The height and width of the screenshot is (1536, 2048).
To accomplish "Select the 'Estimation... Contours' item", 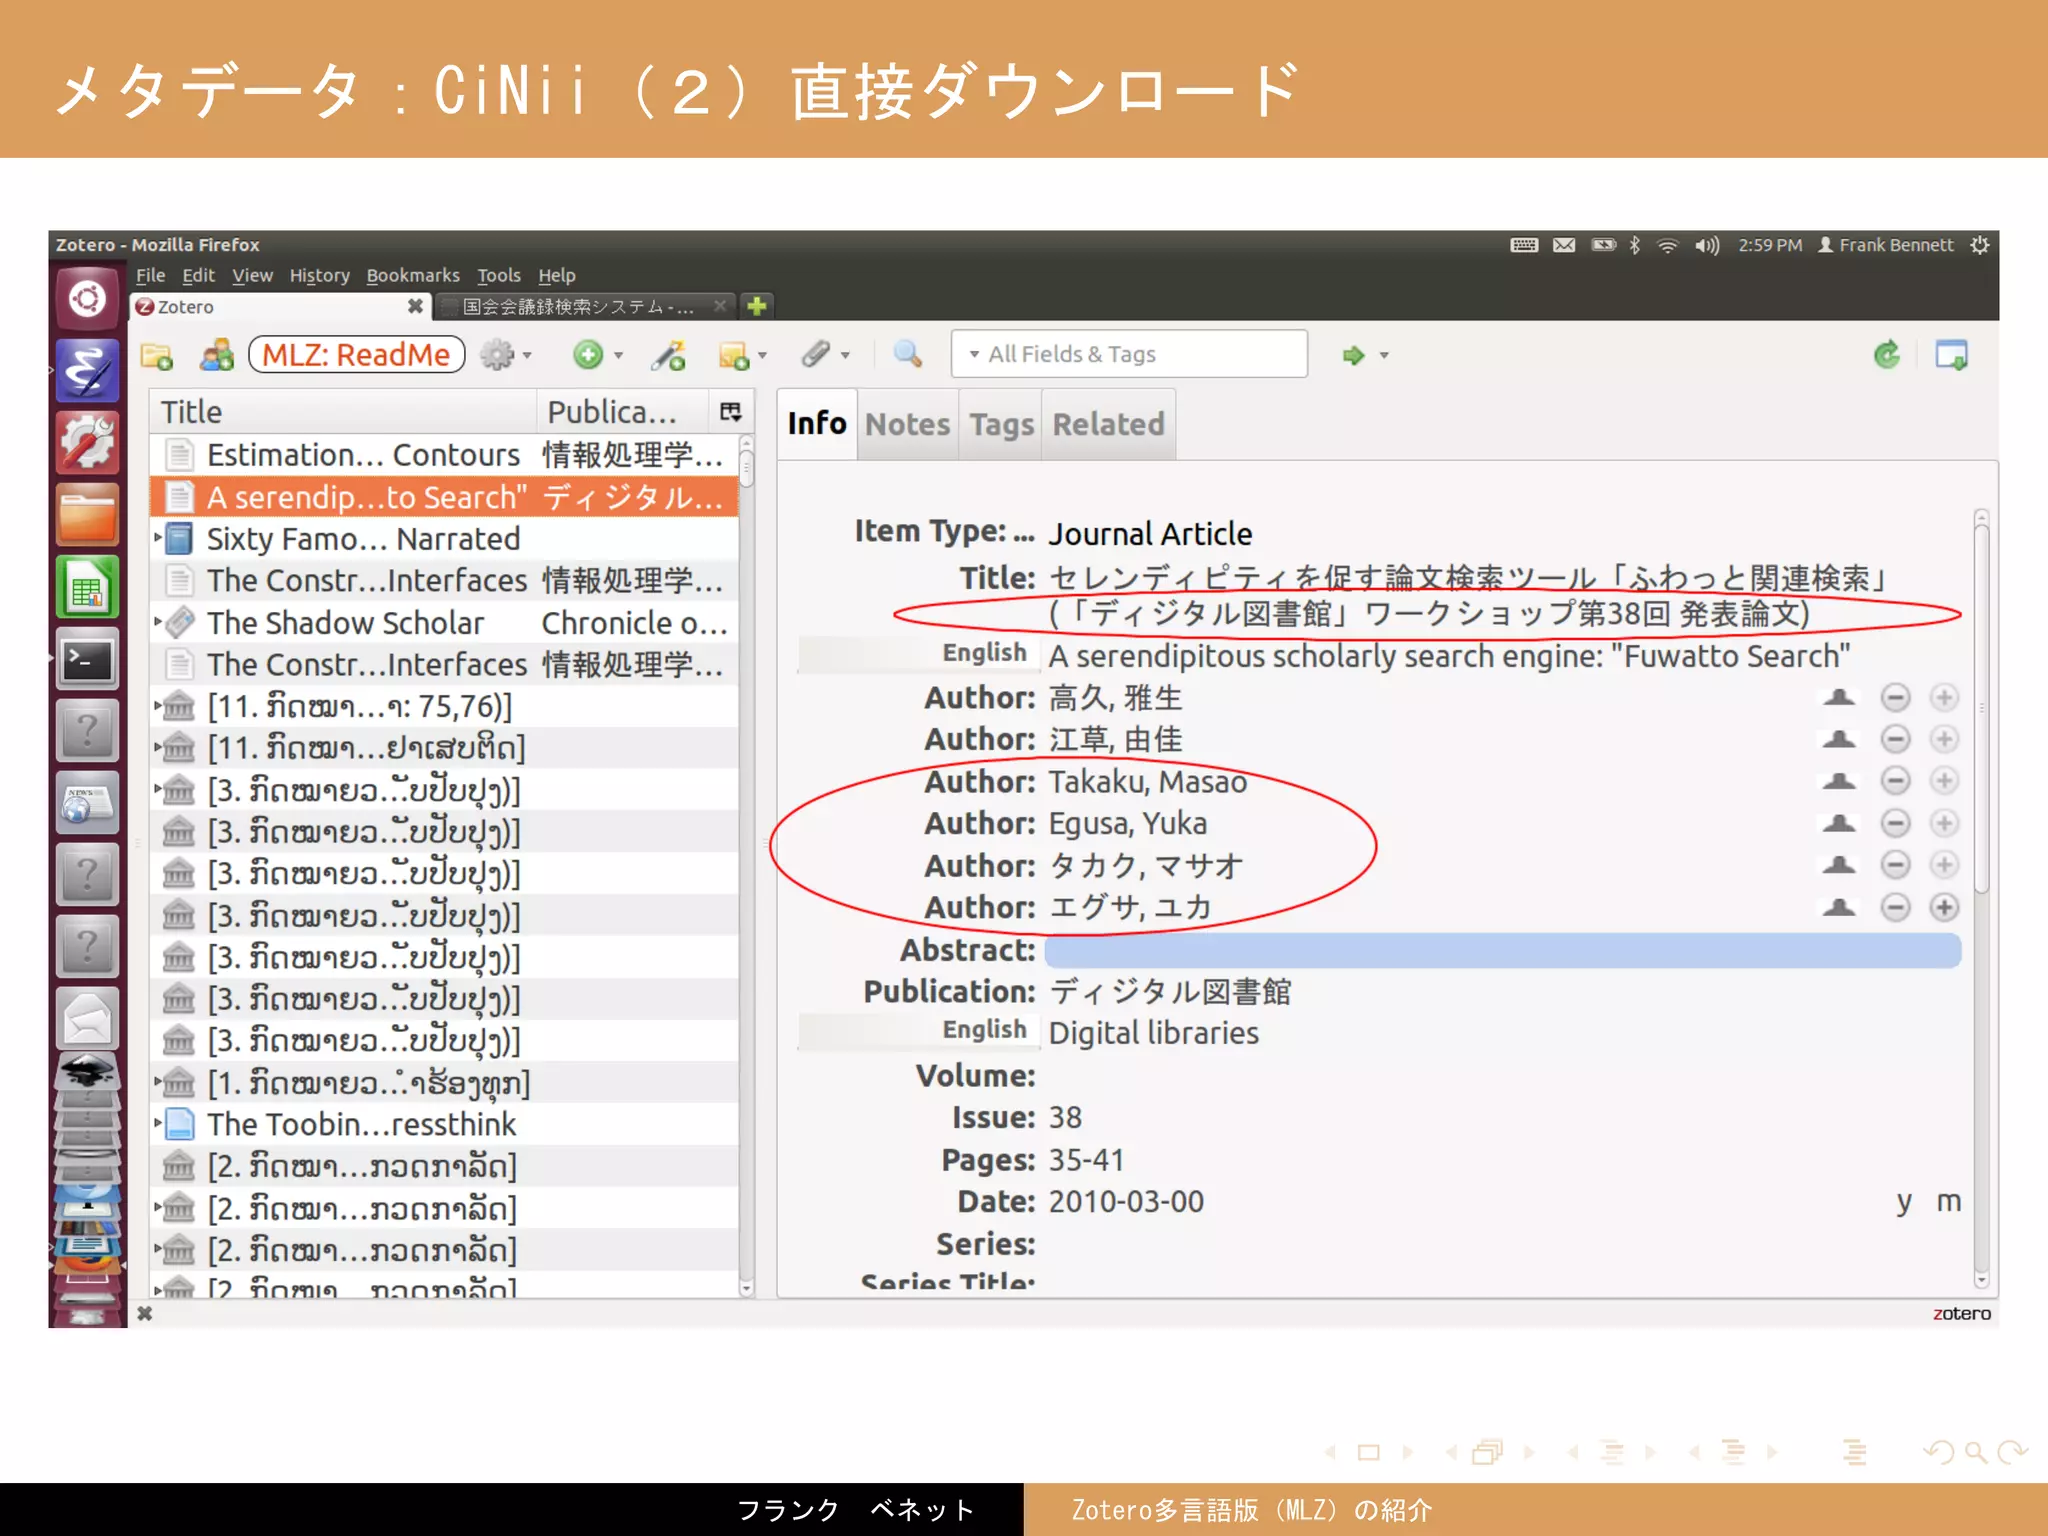I will point(444,455).
